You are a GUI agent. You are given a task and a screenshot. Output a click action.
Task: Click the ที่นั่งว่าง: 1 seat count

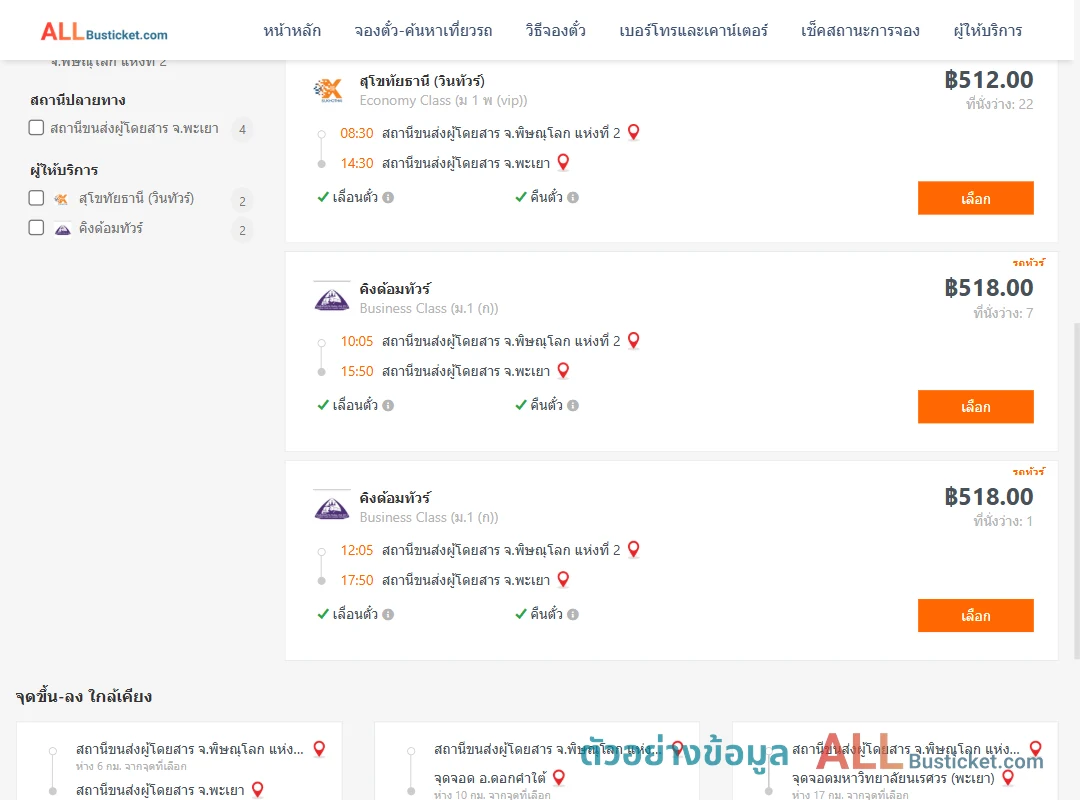(1003, 522)
